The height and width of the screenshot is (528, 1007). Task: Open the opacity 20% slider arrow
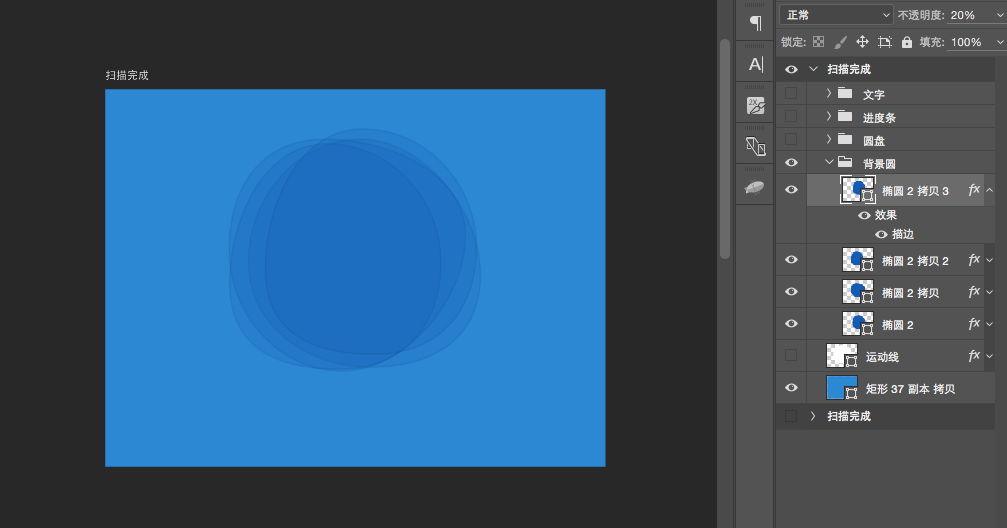point(1000,15)
